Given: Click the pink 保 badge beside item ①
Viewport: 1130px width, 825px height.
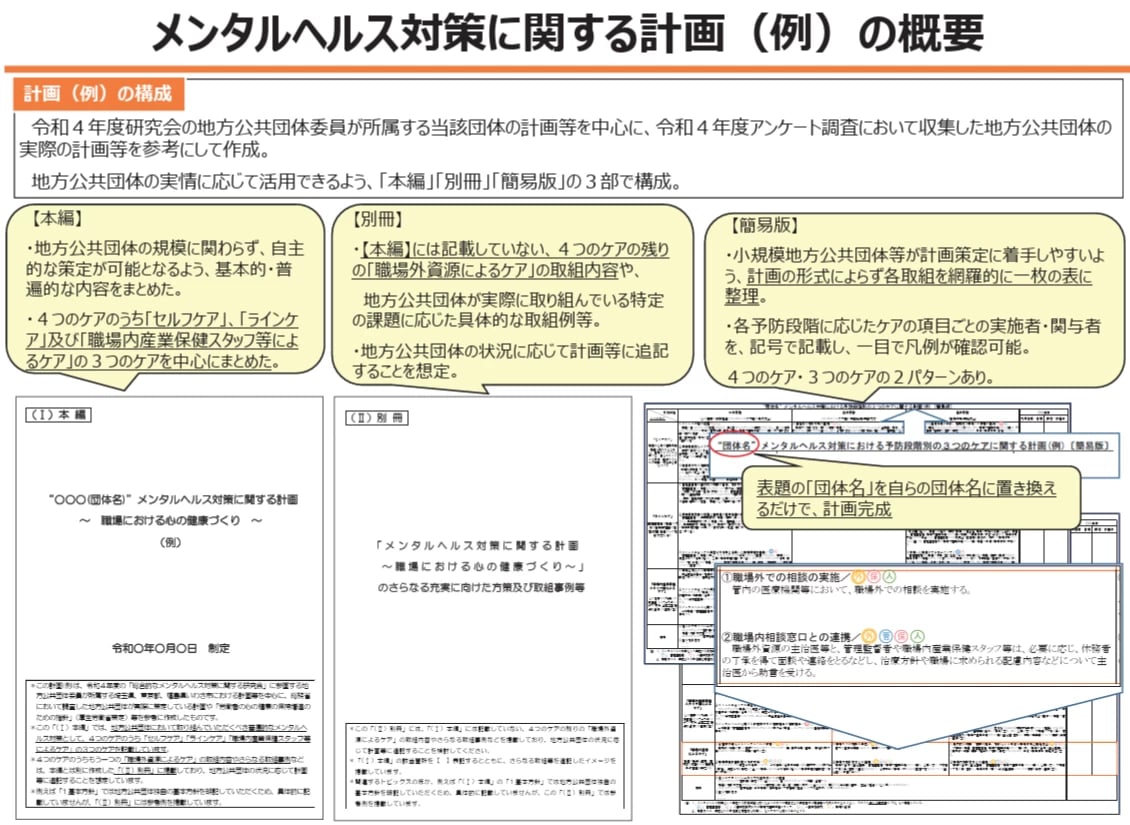Looking at the screenshot, I should (875, 577).
